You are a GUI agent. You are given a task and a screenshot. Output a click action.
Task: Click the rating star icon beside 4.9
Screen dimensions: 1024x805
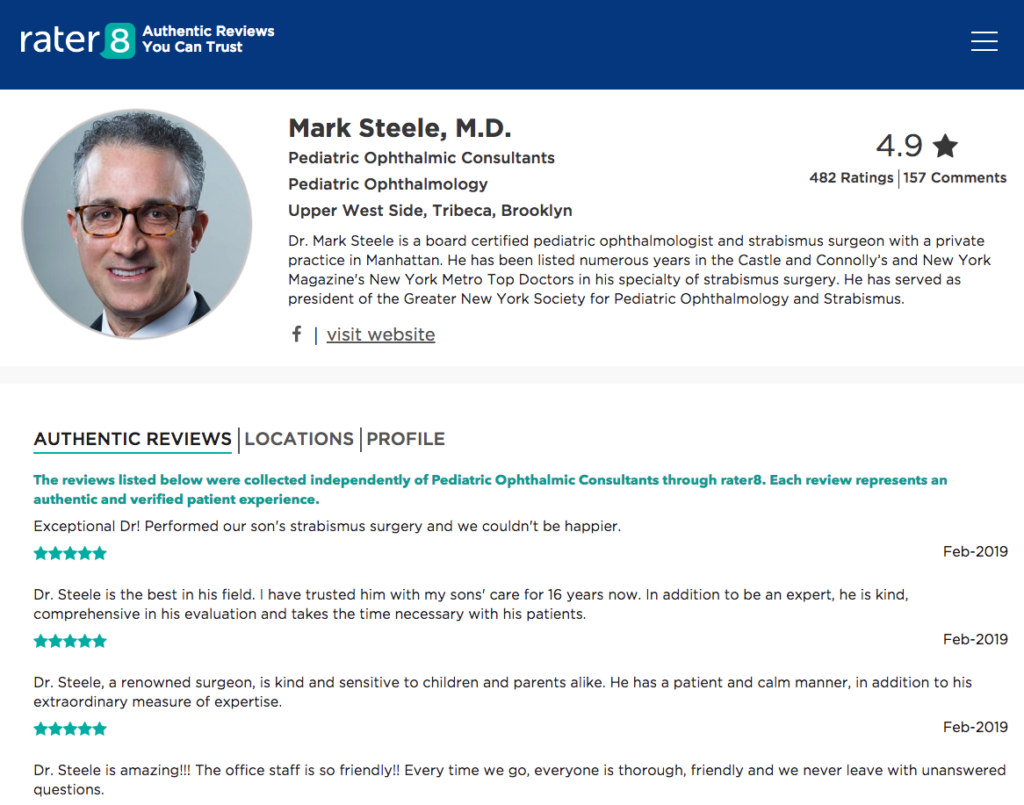click(x=945, y=146)
